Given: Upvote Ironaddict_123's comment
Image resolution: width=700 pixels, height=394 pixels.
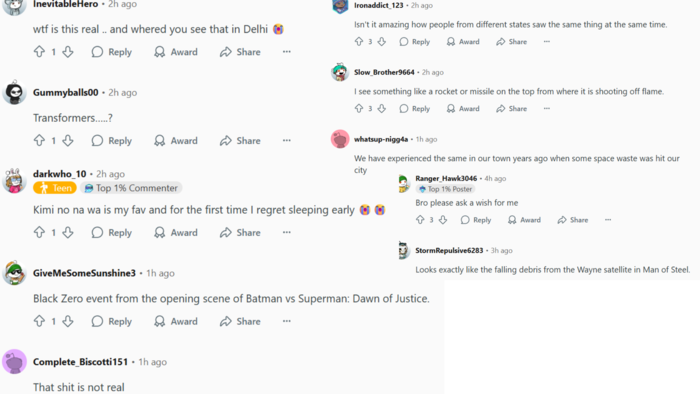Looking at the screenshot, I should click(x=359, y=41).
